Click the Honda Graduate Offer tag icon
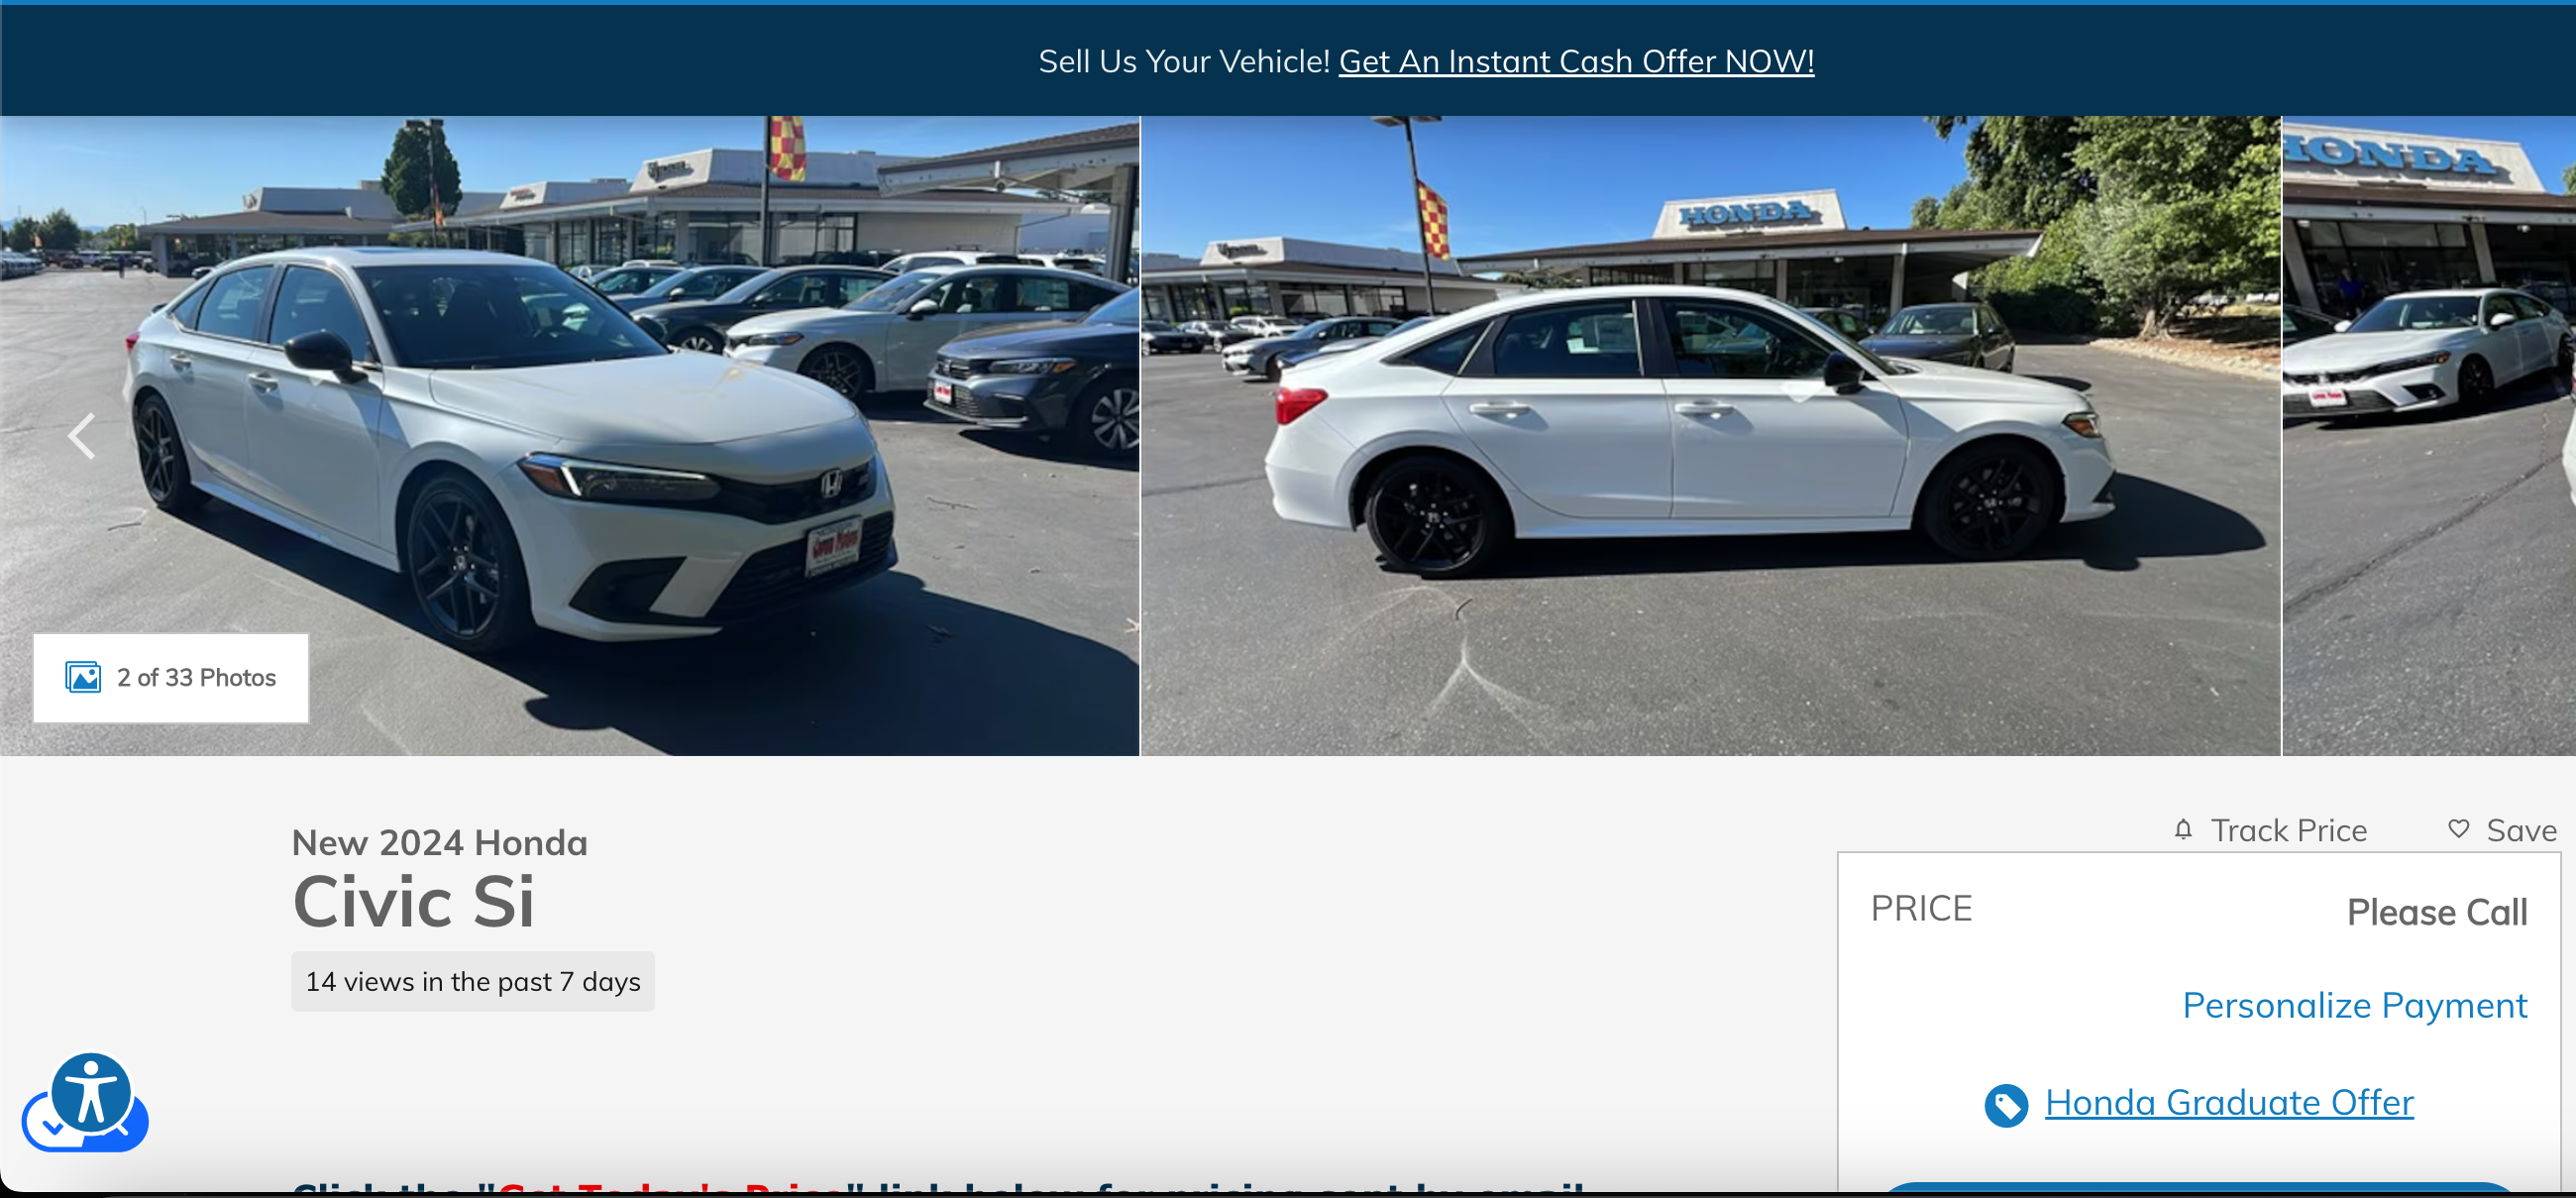The height and width of the screenshot is (1198, 2576). coord(2006,1105)
